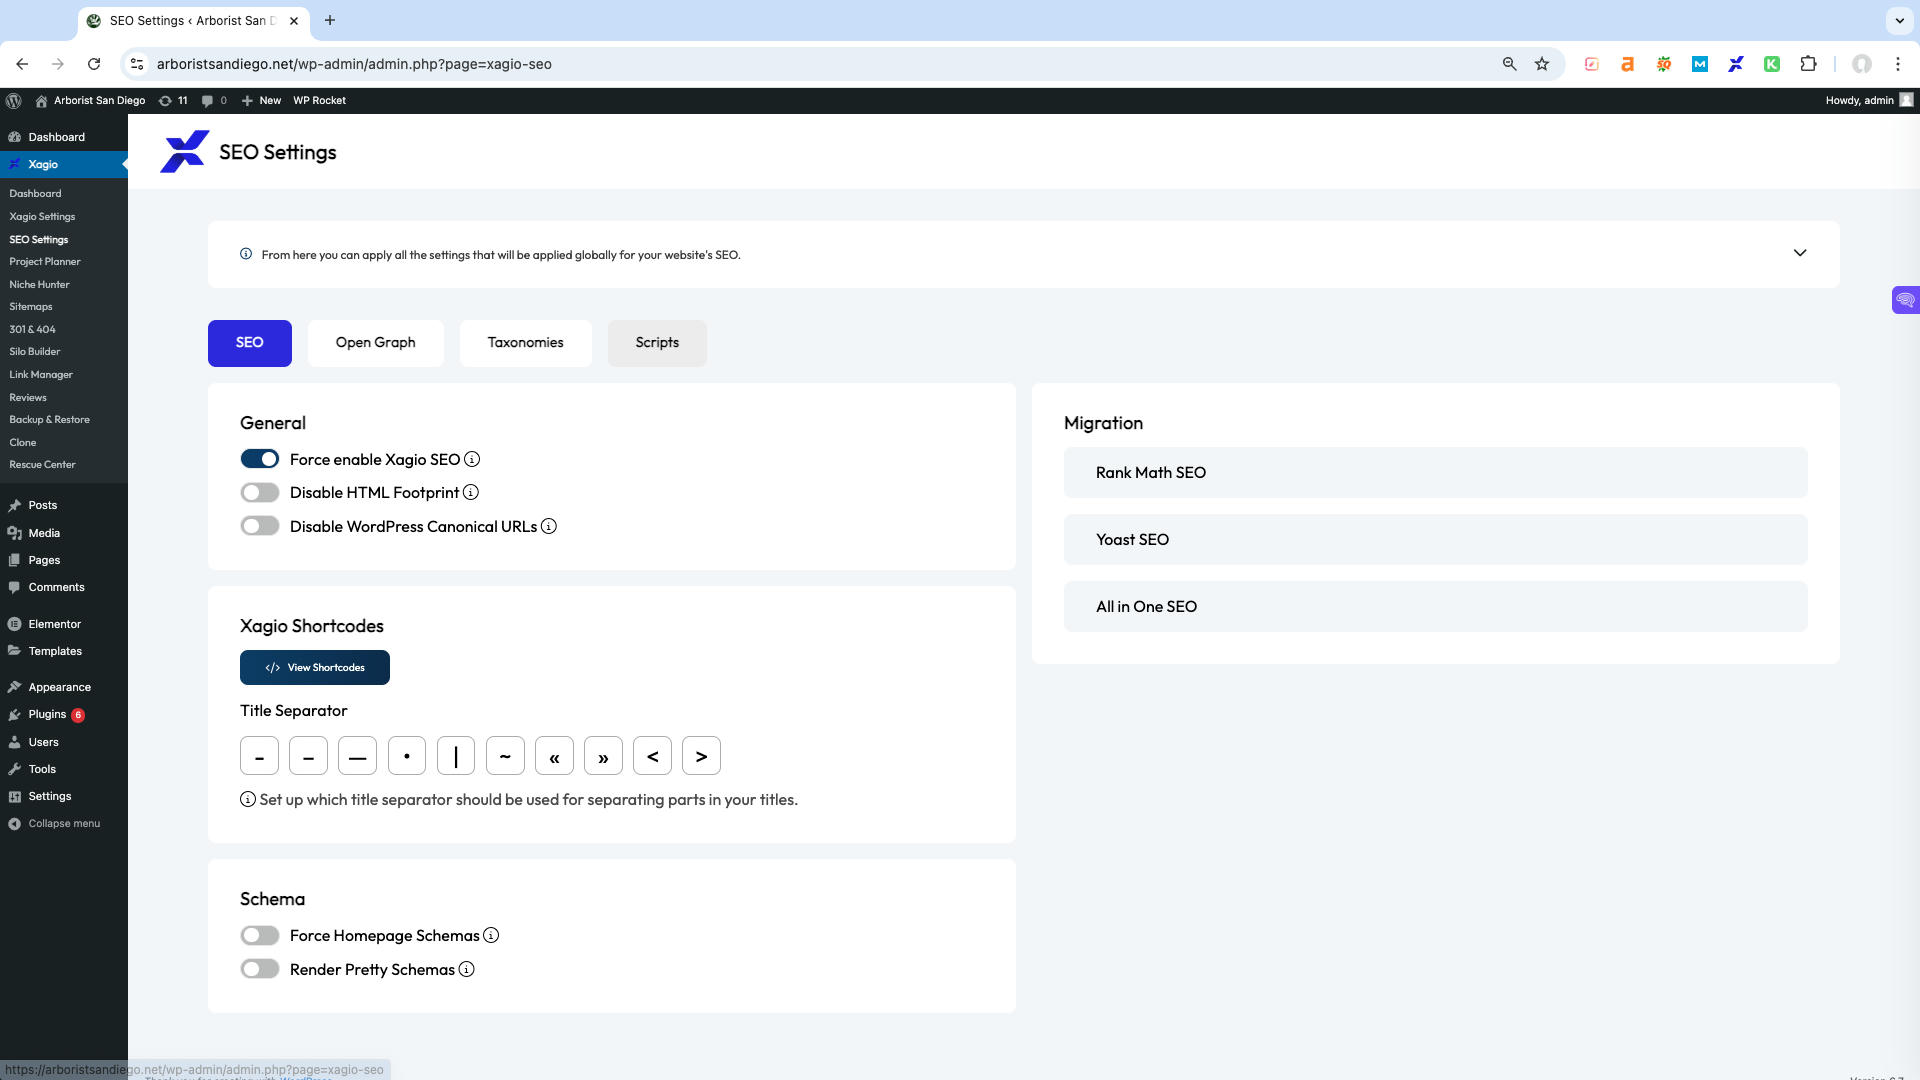Open Howdy, admin account menu
This screenshot has width=1920, height=1080.
pos(1869,100)
